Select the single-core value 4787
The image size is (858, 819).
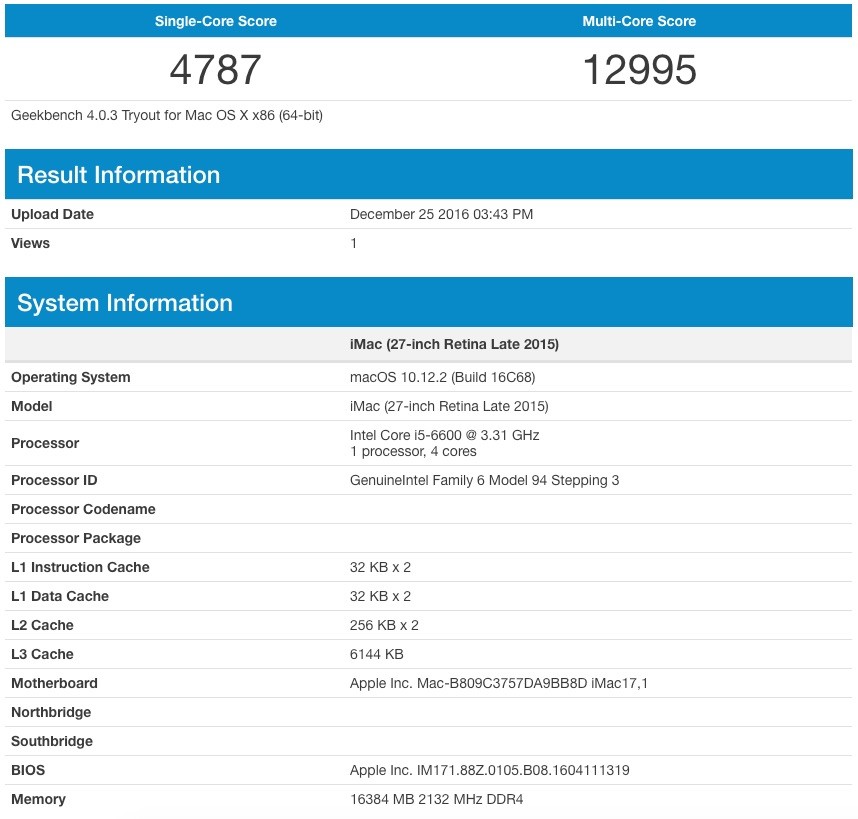216,69
